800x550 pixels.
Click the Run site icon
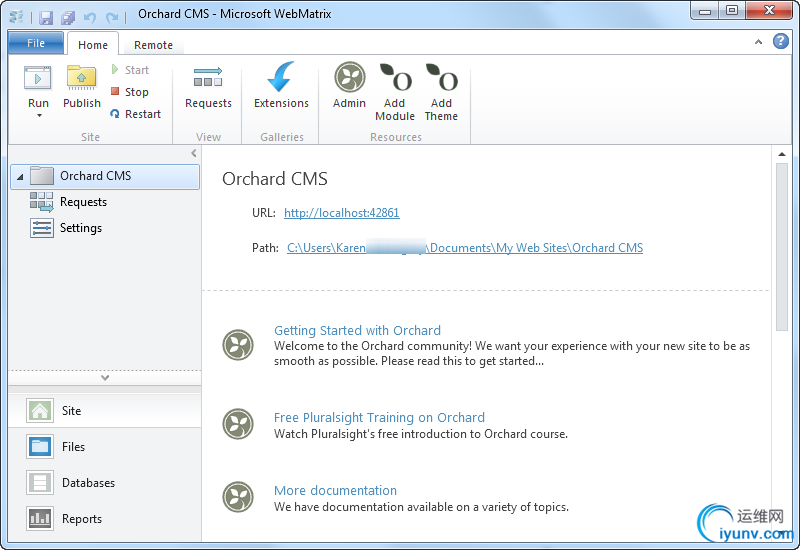38,79
